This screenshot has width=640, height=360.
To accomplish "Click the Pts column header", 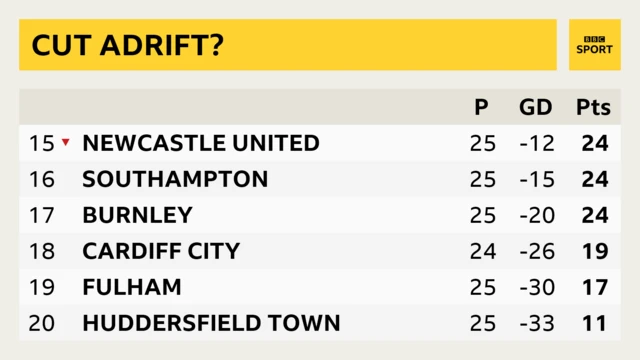I will (593, 107).
